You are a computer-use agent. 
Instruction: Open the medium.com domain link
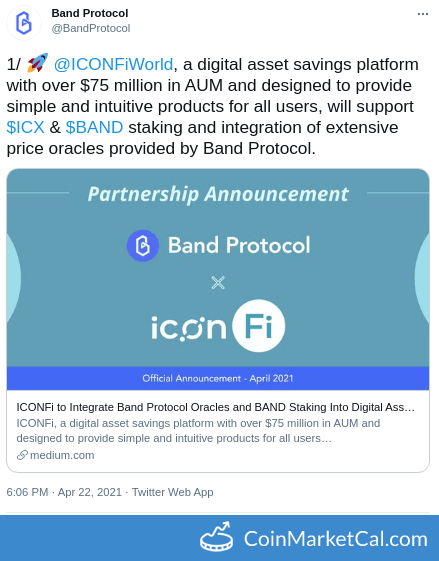pos(62,455)
